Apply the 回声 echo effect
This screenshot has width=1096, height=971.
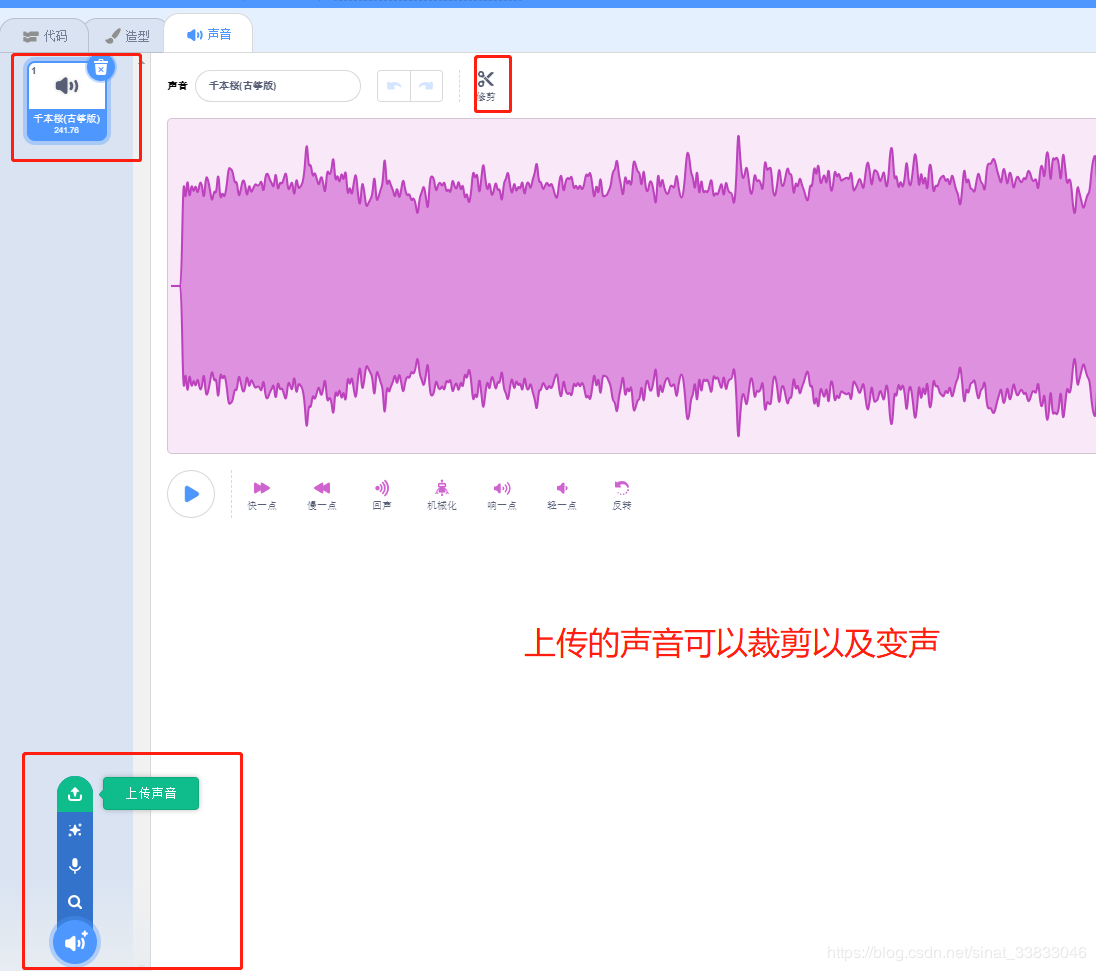coord(381,490)
